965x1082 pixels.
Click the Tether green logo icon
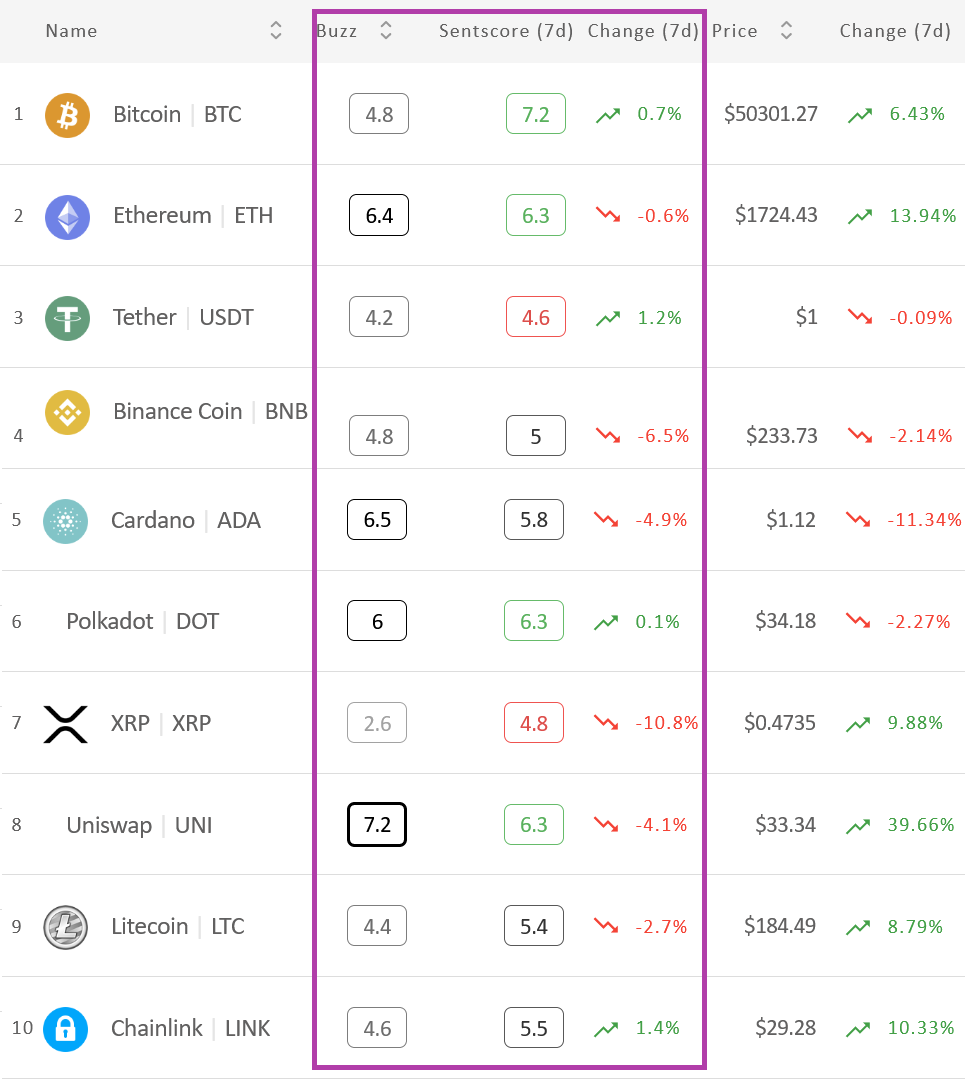[68, 318]
